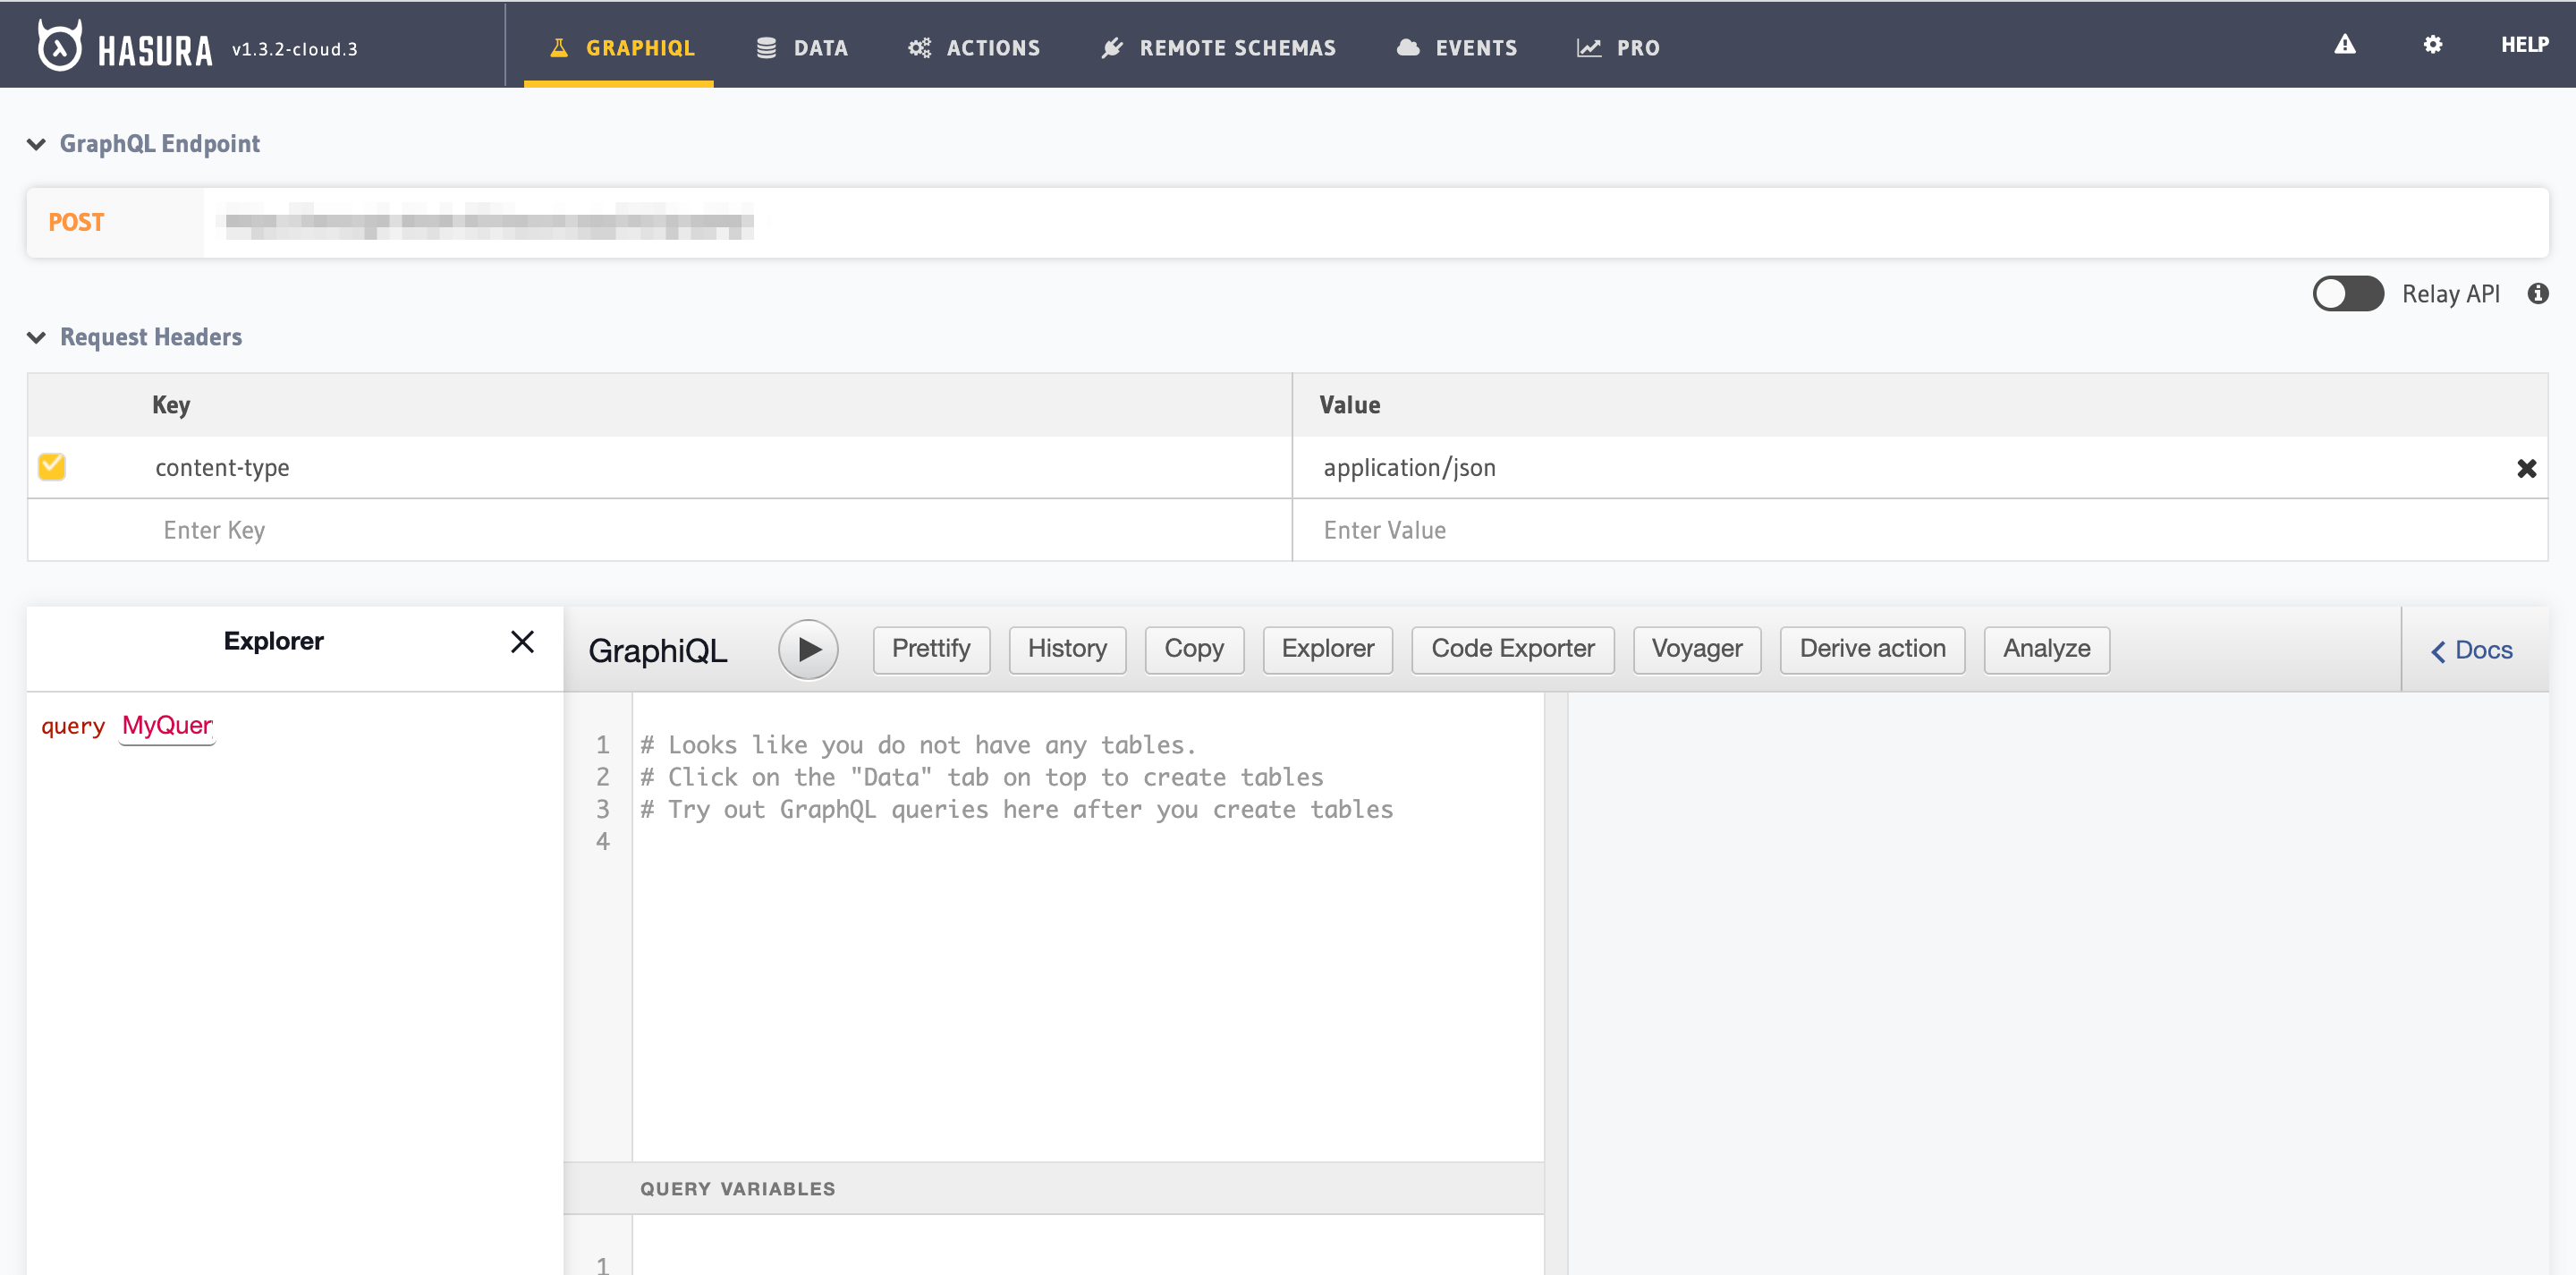Click Copy to copy current query
Image resolution: width=2576 pixels, height=1275 pixels.
[1192, 646]
